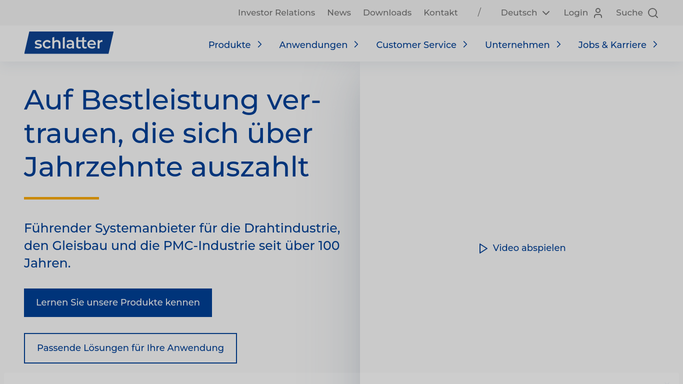
Task: Open the Investor Relations link
Action: click(x=276, y=13)
